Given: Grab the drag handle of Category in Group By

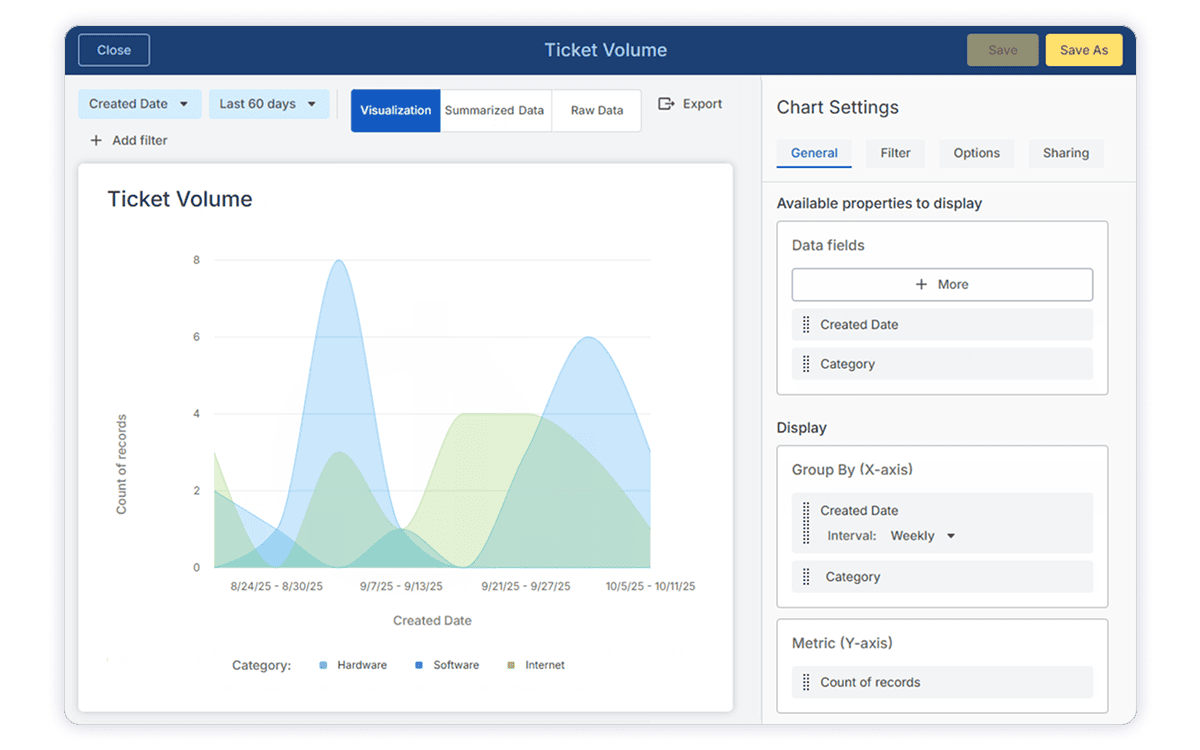Looking at the screenshot, I should pos(806,577).
